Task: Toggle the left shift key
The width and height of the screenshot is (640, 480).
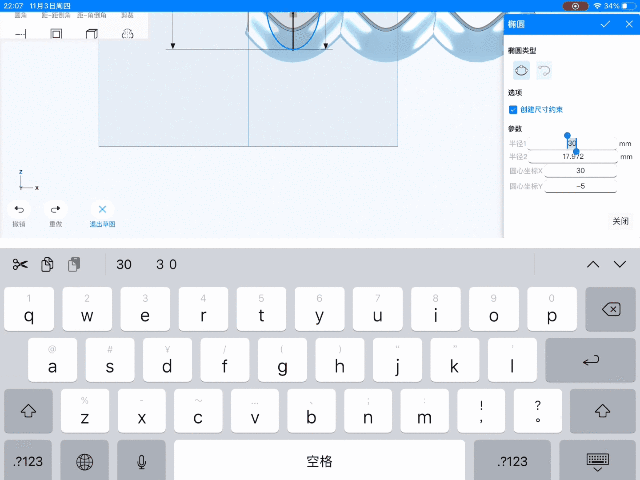Action: (x=28, y=410)
